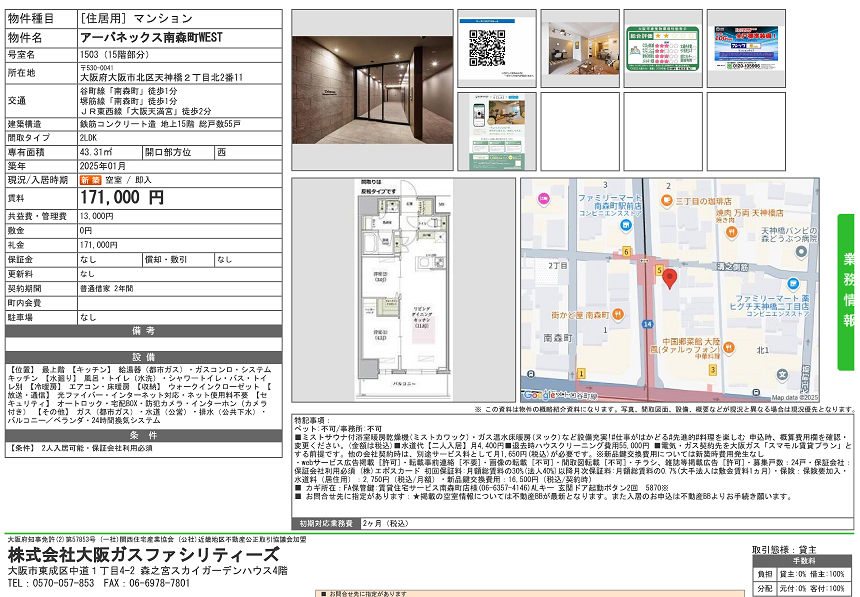This screenshot has height=597, width=860.
Task: Click the 街かど屋 南森町 restaurant icon
Action: [x=619, y=313]
